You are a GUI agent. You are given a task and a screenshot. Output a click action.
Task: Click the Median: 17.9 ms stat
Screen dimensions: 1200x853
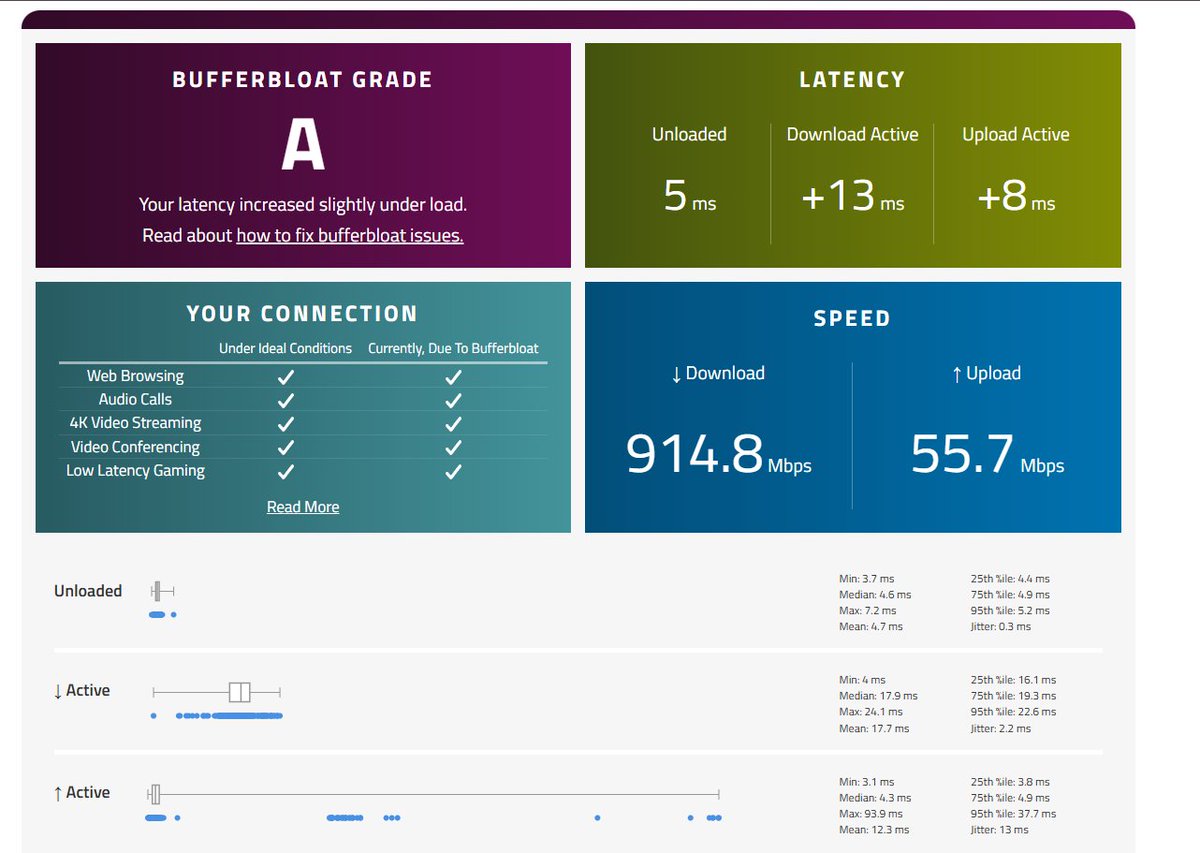[x=878, y=696]
